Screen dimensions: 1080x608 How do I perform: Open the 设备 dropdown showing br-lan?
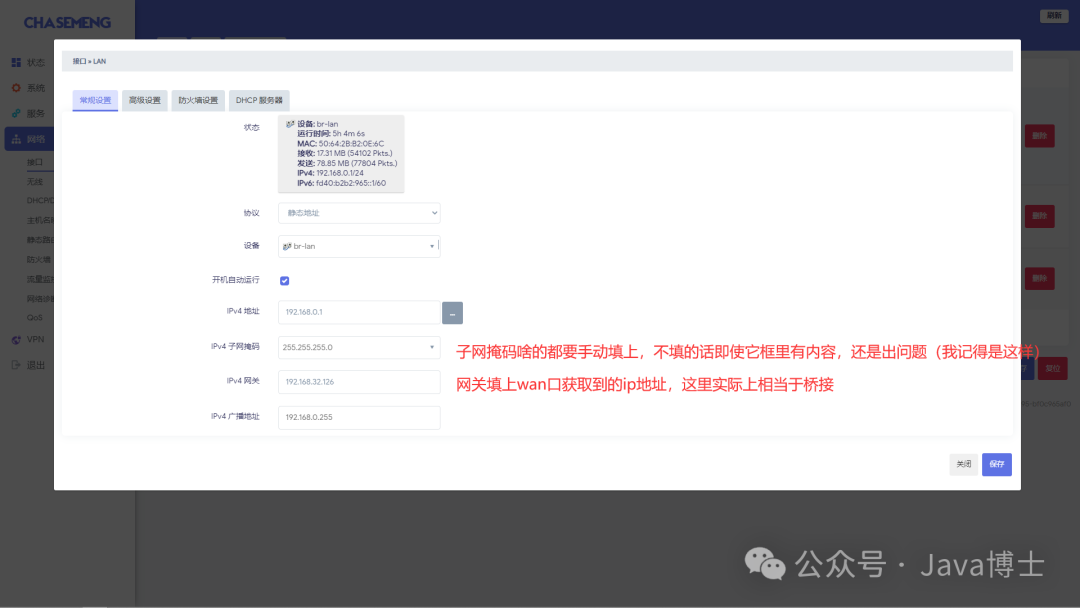[358, 246]
